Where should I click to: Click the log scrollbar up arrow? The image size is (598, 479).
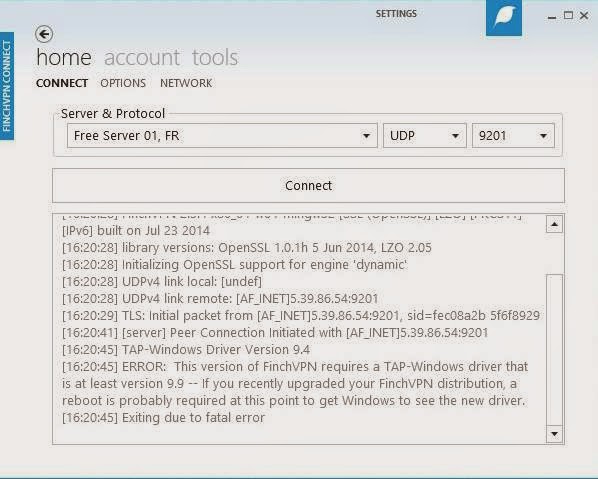[554, 224]
